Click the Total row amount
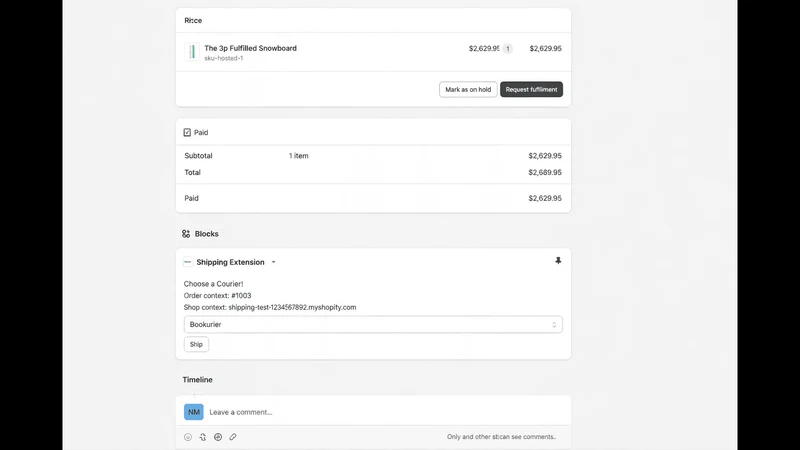Screen dimensions: 800x450 545,172
